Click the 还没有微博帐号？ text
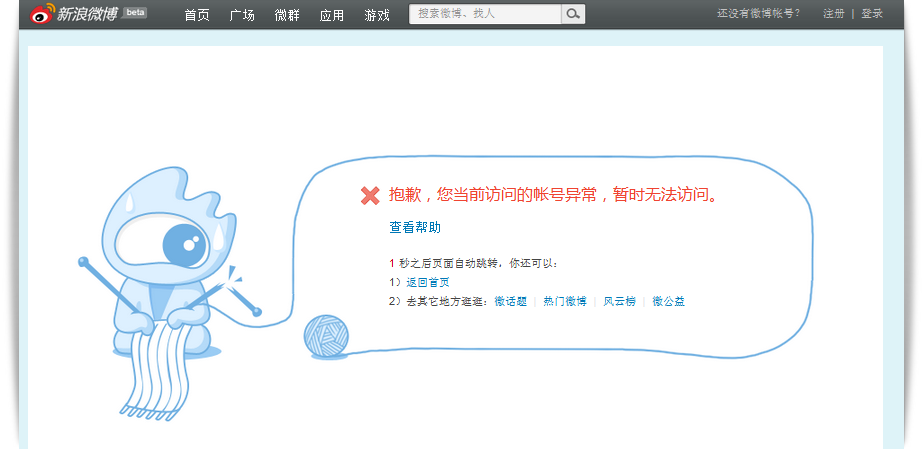Viewport: 923px width, 449px height. click(x=759, y=14)
